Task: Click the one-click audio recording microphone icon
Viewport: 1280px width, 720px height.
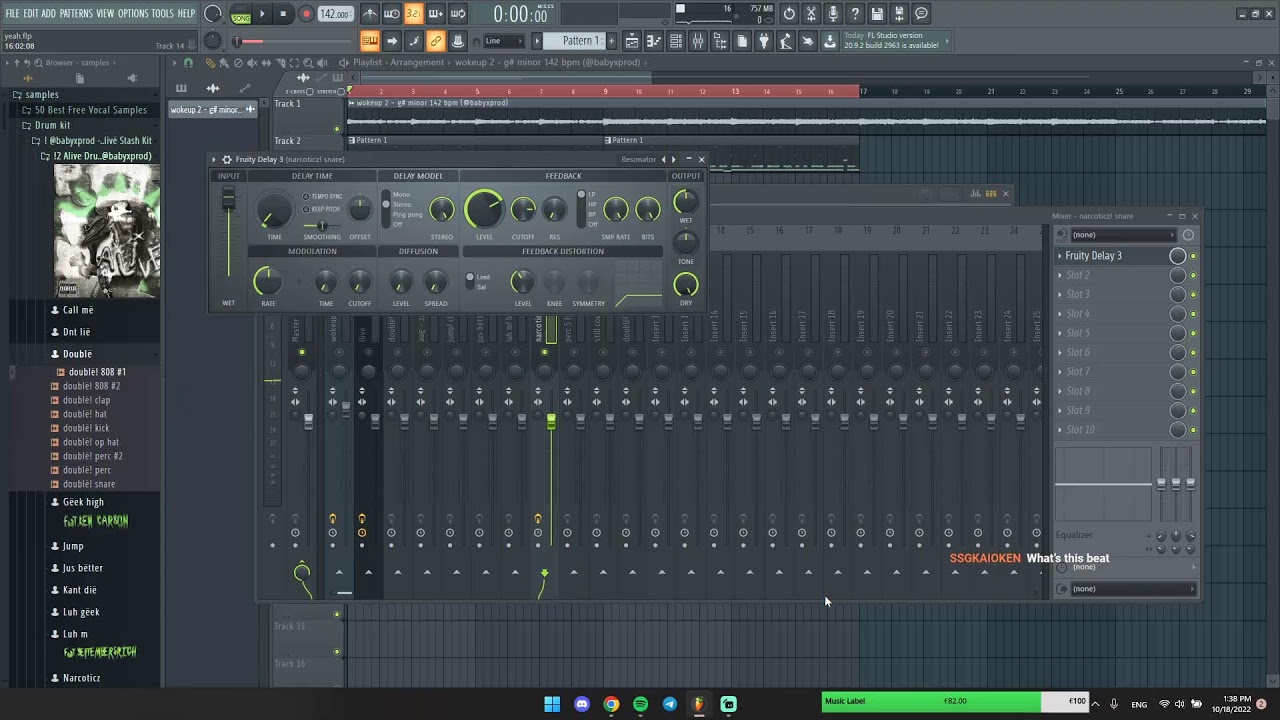Action: 833,14
